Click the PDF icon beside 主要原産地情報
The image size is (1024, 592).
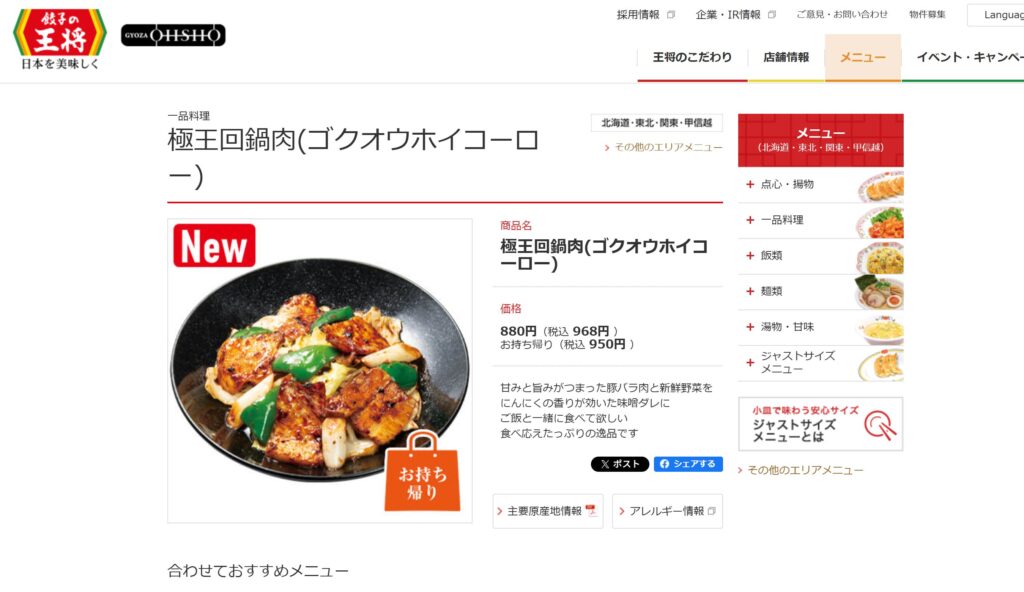[592, 511]
